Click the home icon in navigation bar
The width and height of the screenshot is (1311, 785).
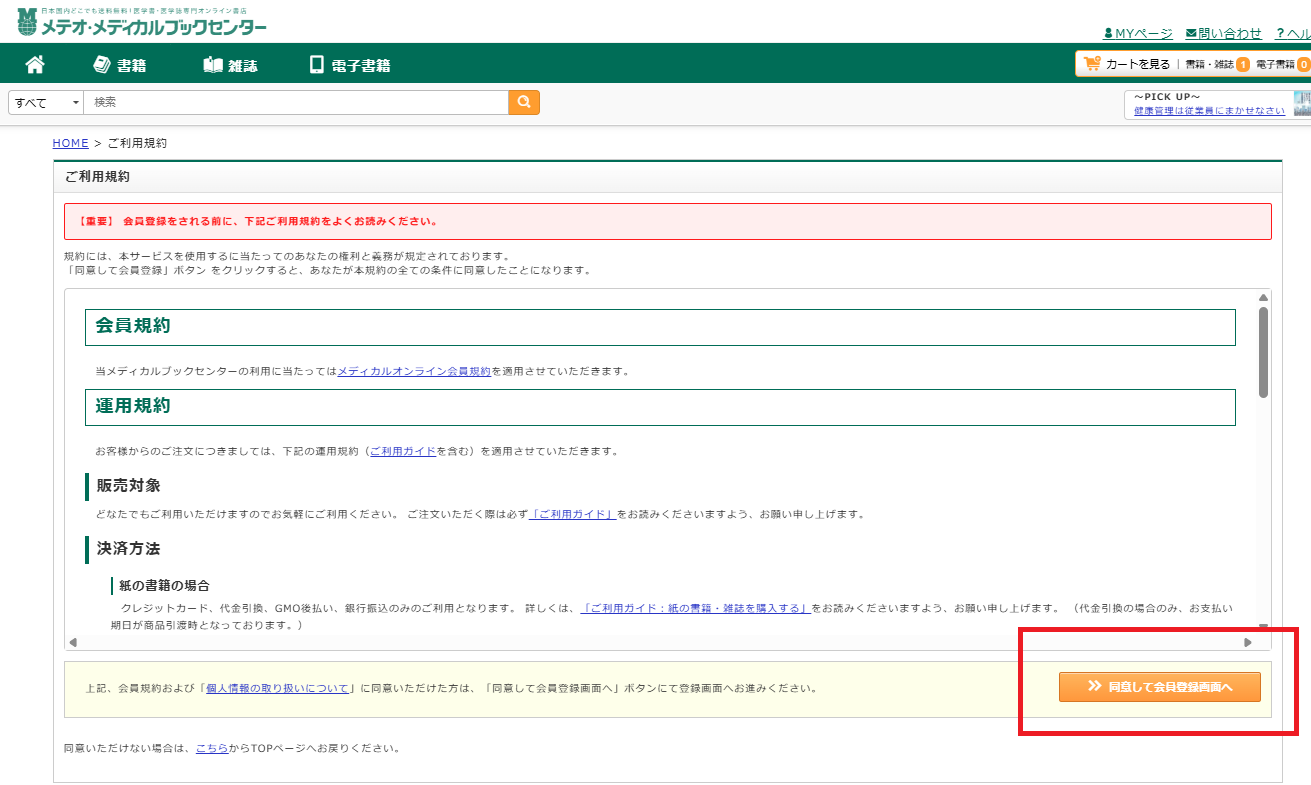[x=35, y=65]
